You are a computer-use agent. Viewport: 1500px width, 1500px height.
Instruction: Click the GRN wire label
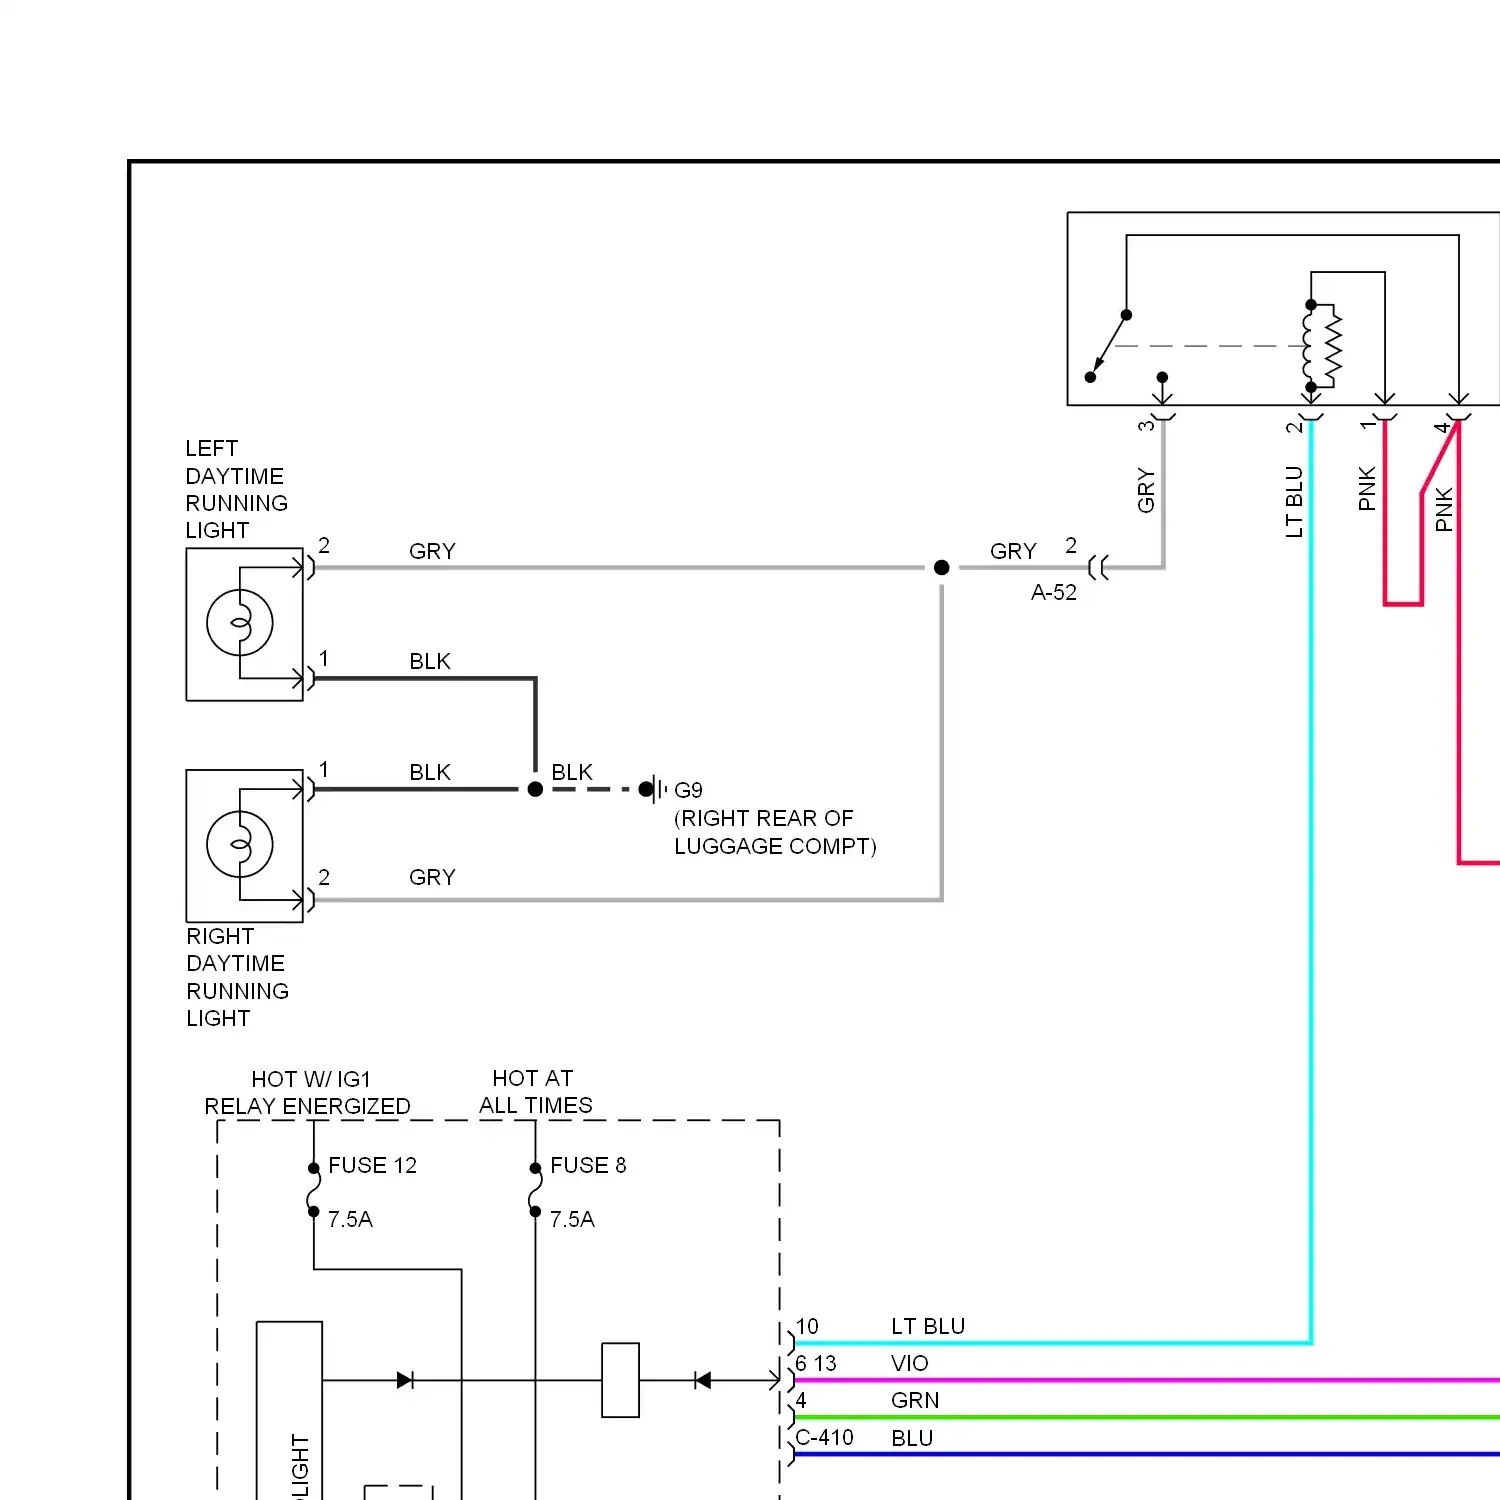(x=915, y=1400)
